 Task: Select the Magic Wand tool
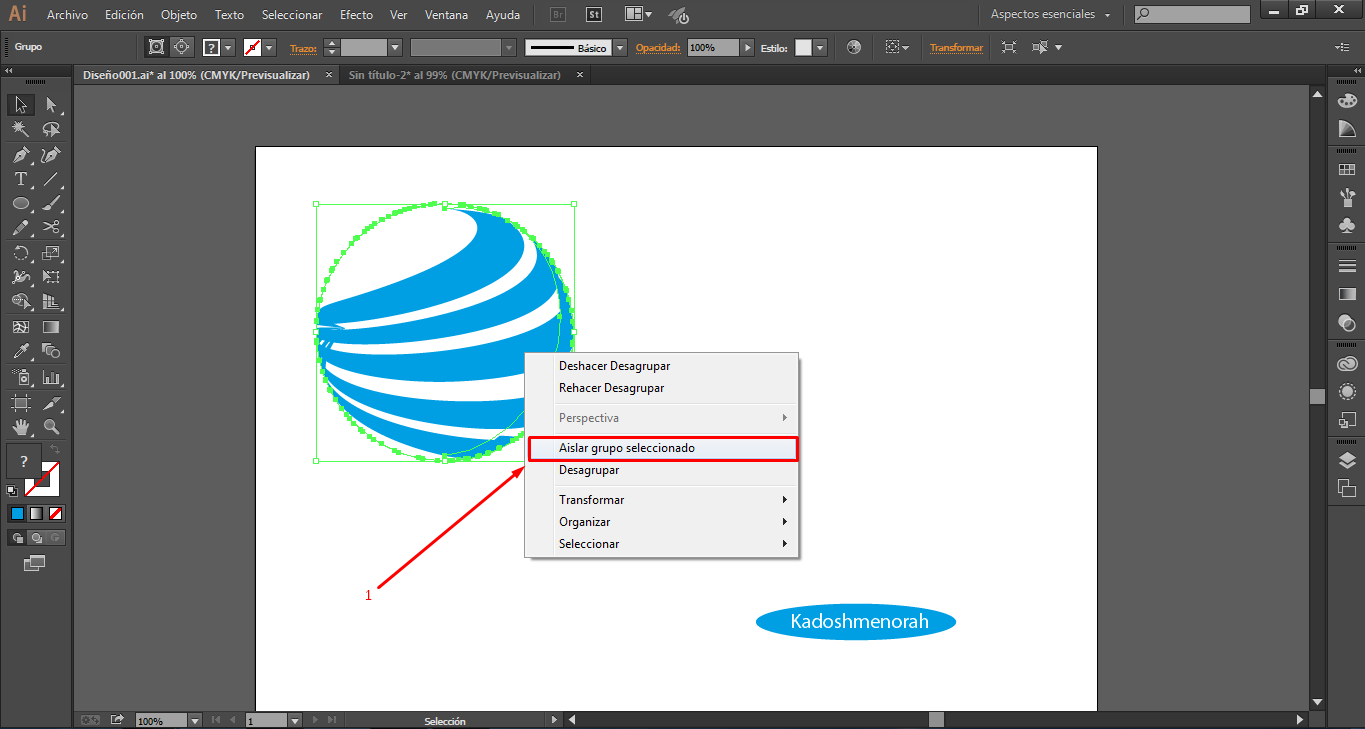point(20,130)
